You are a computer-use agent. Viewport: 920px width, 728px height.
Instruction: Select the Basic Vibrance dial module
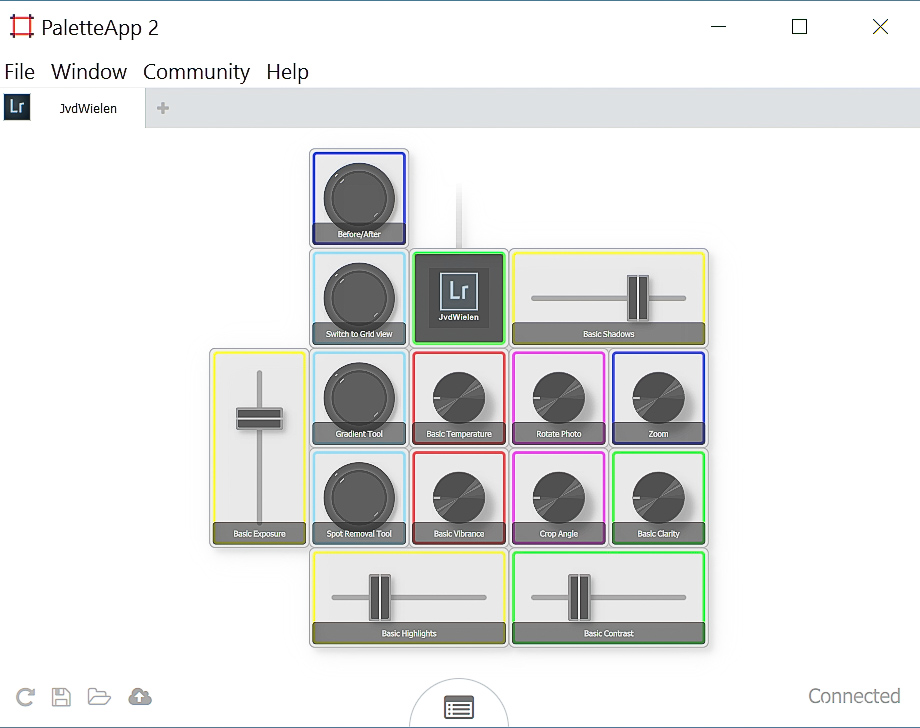(459, 497)
